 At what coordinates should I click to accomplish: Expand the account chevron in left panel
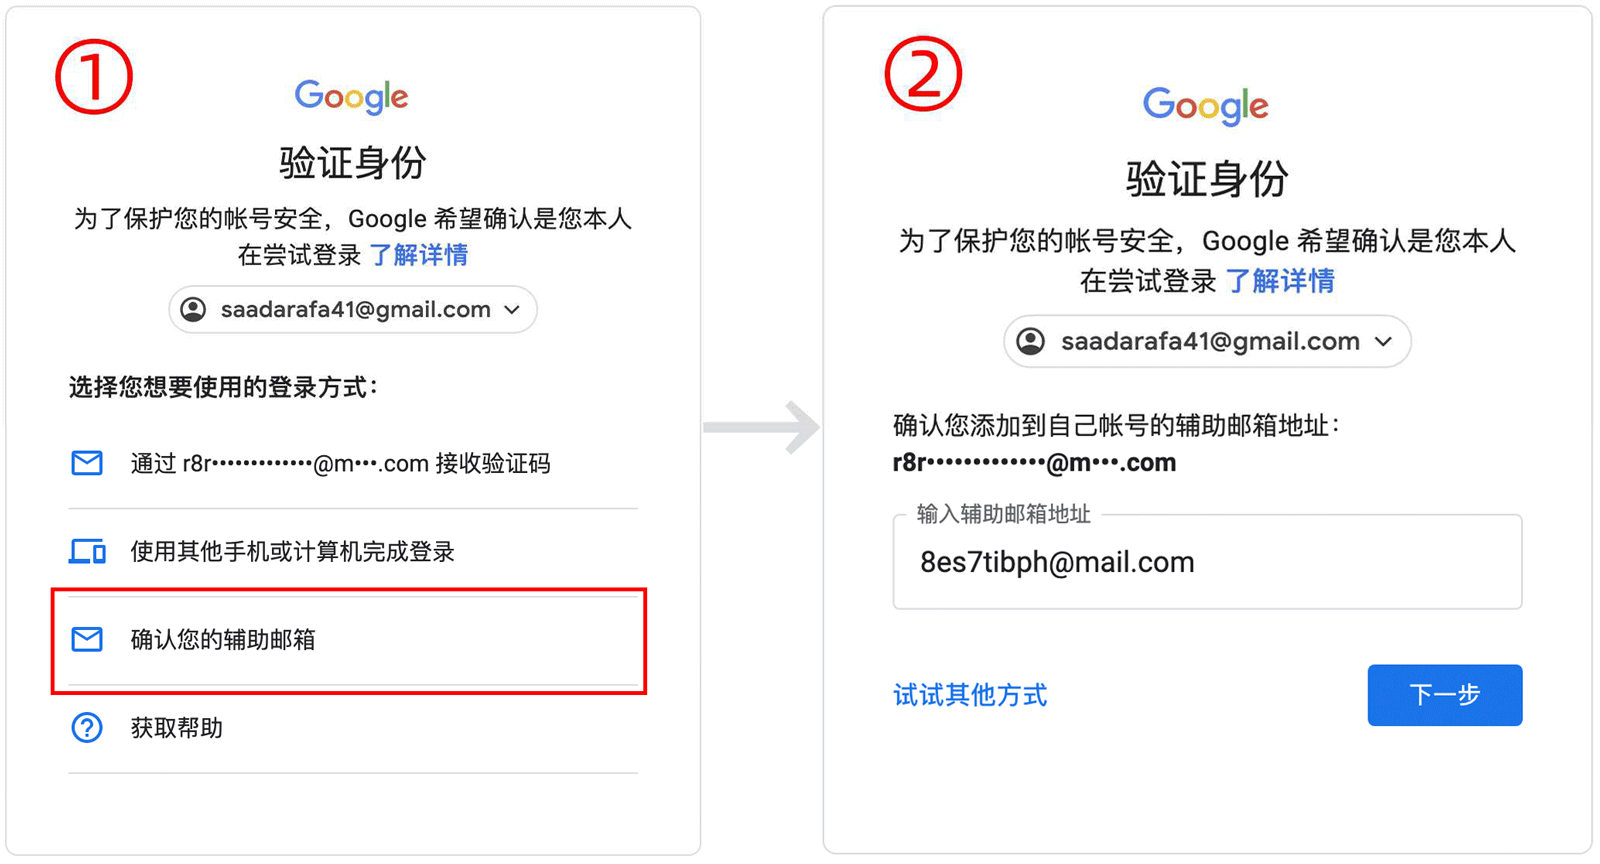[513, 310]
